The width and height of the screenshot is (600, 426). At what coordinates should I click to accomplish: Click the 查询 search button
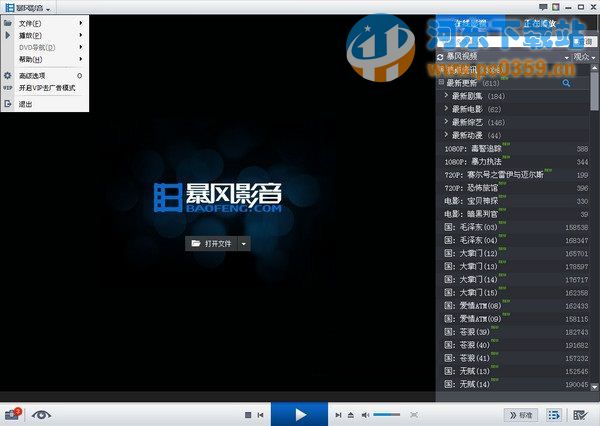click(x=584, y=41)
